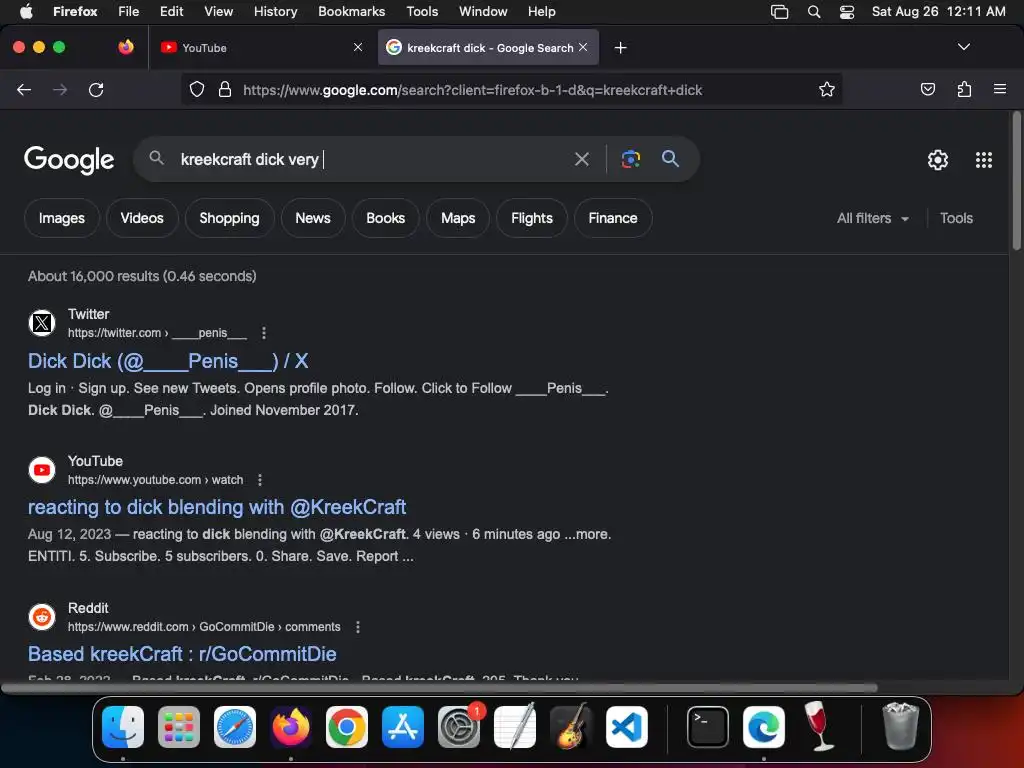Filter results by Books
Screen dimensions: 1024x768
click(x=385, y=218)
